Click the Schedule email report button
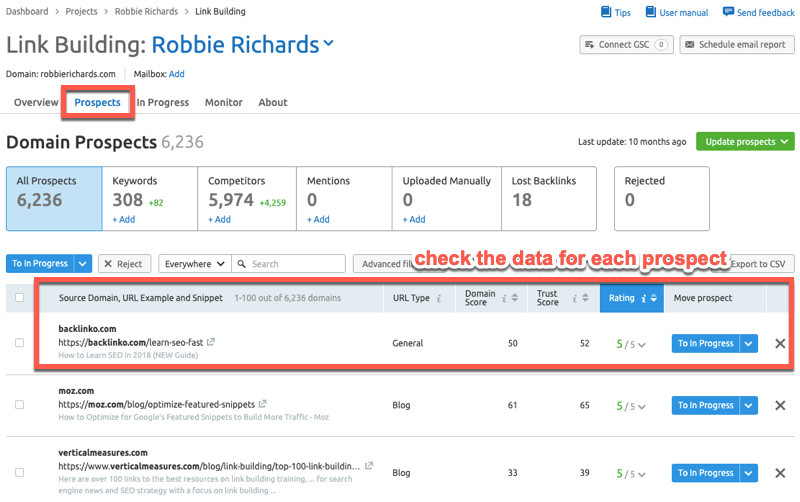 736,45
